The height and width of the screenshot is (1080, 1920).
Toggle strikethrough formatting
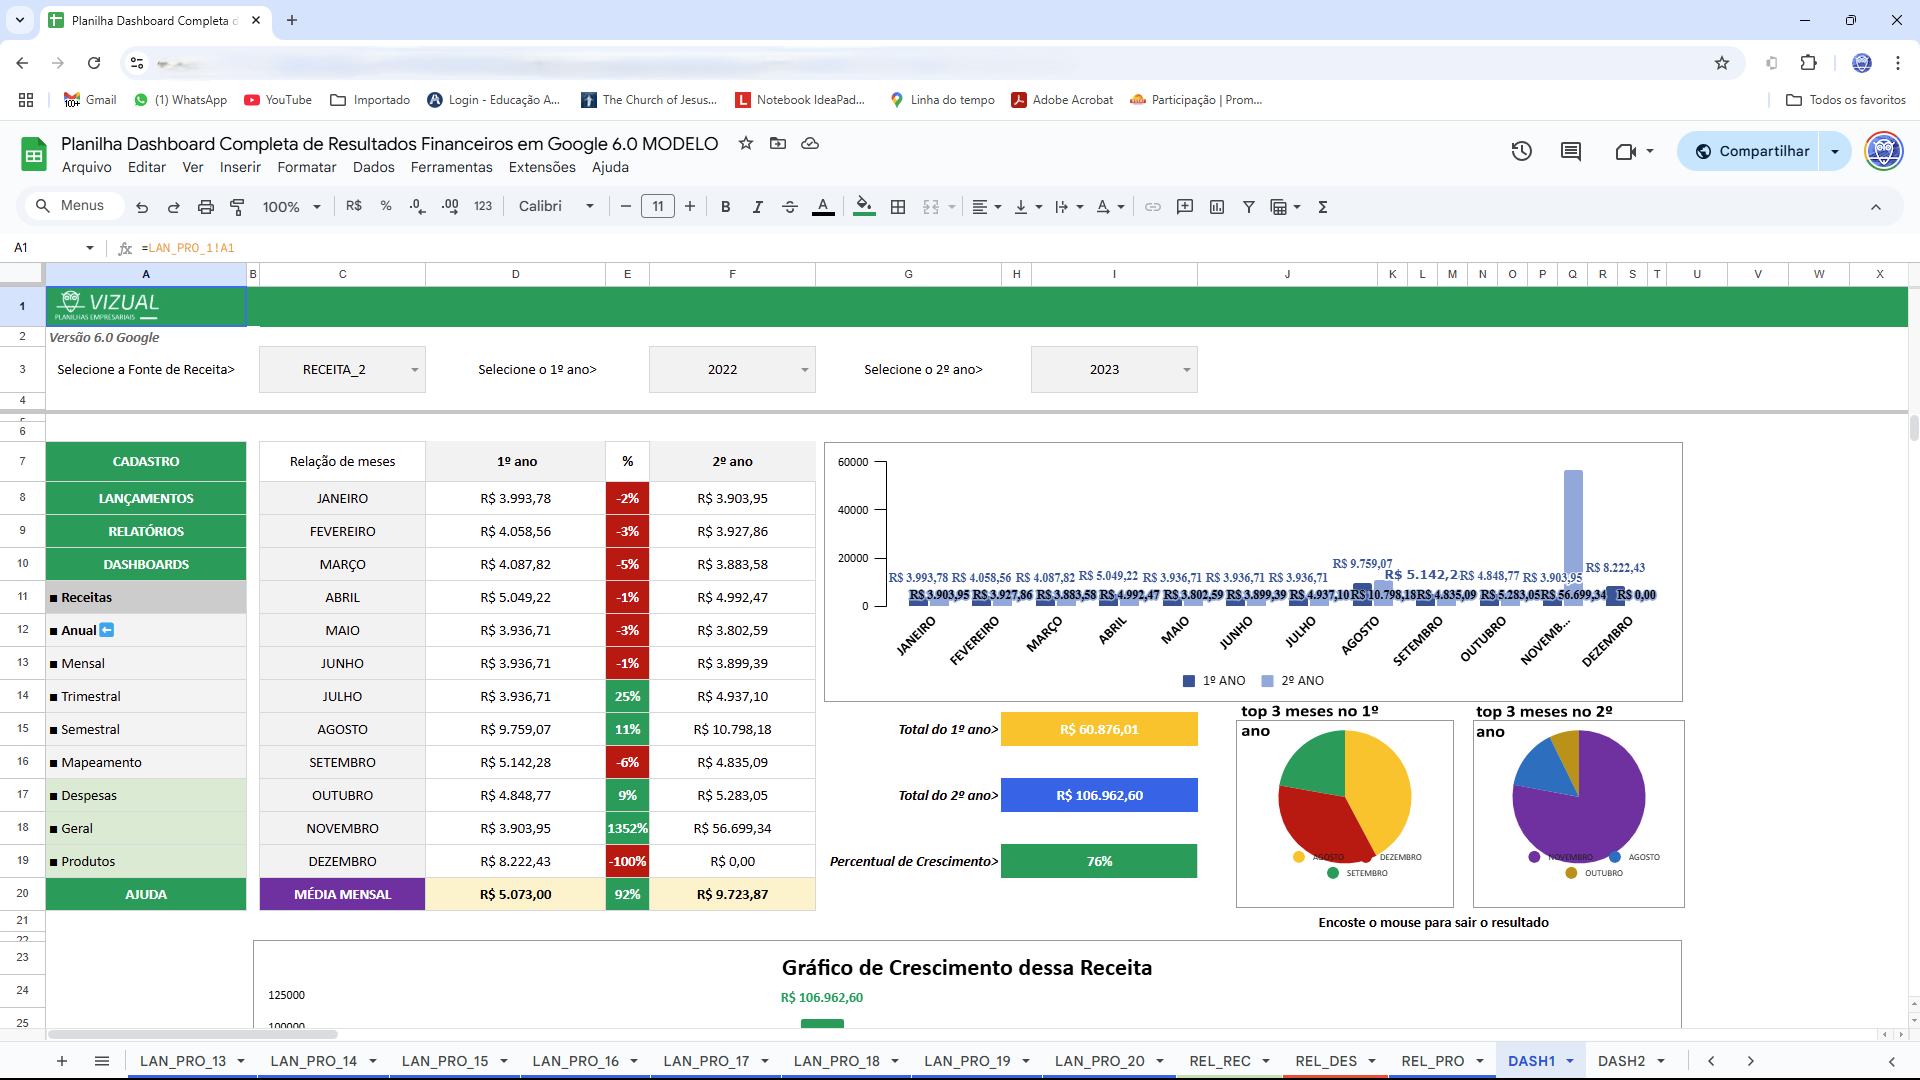coord(789,207)
